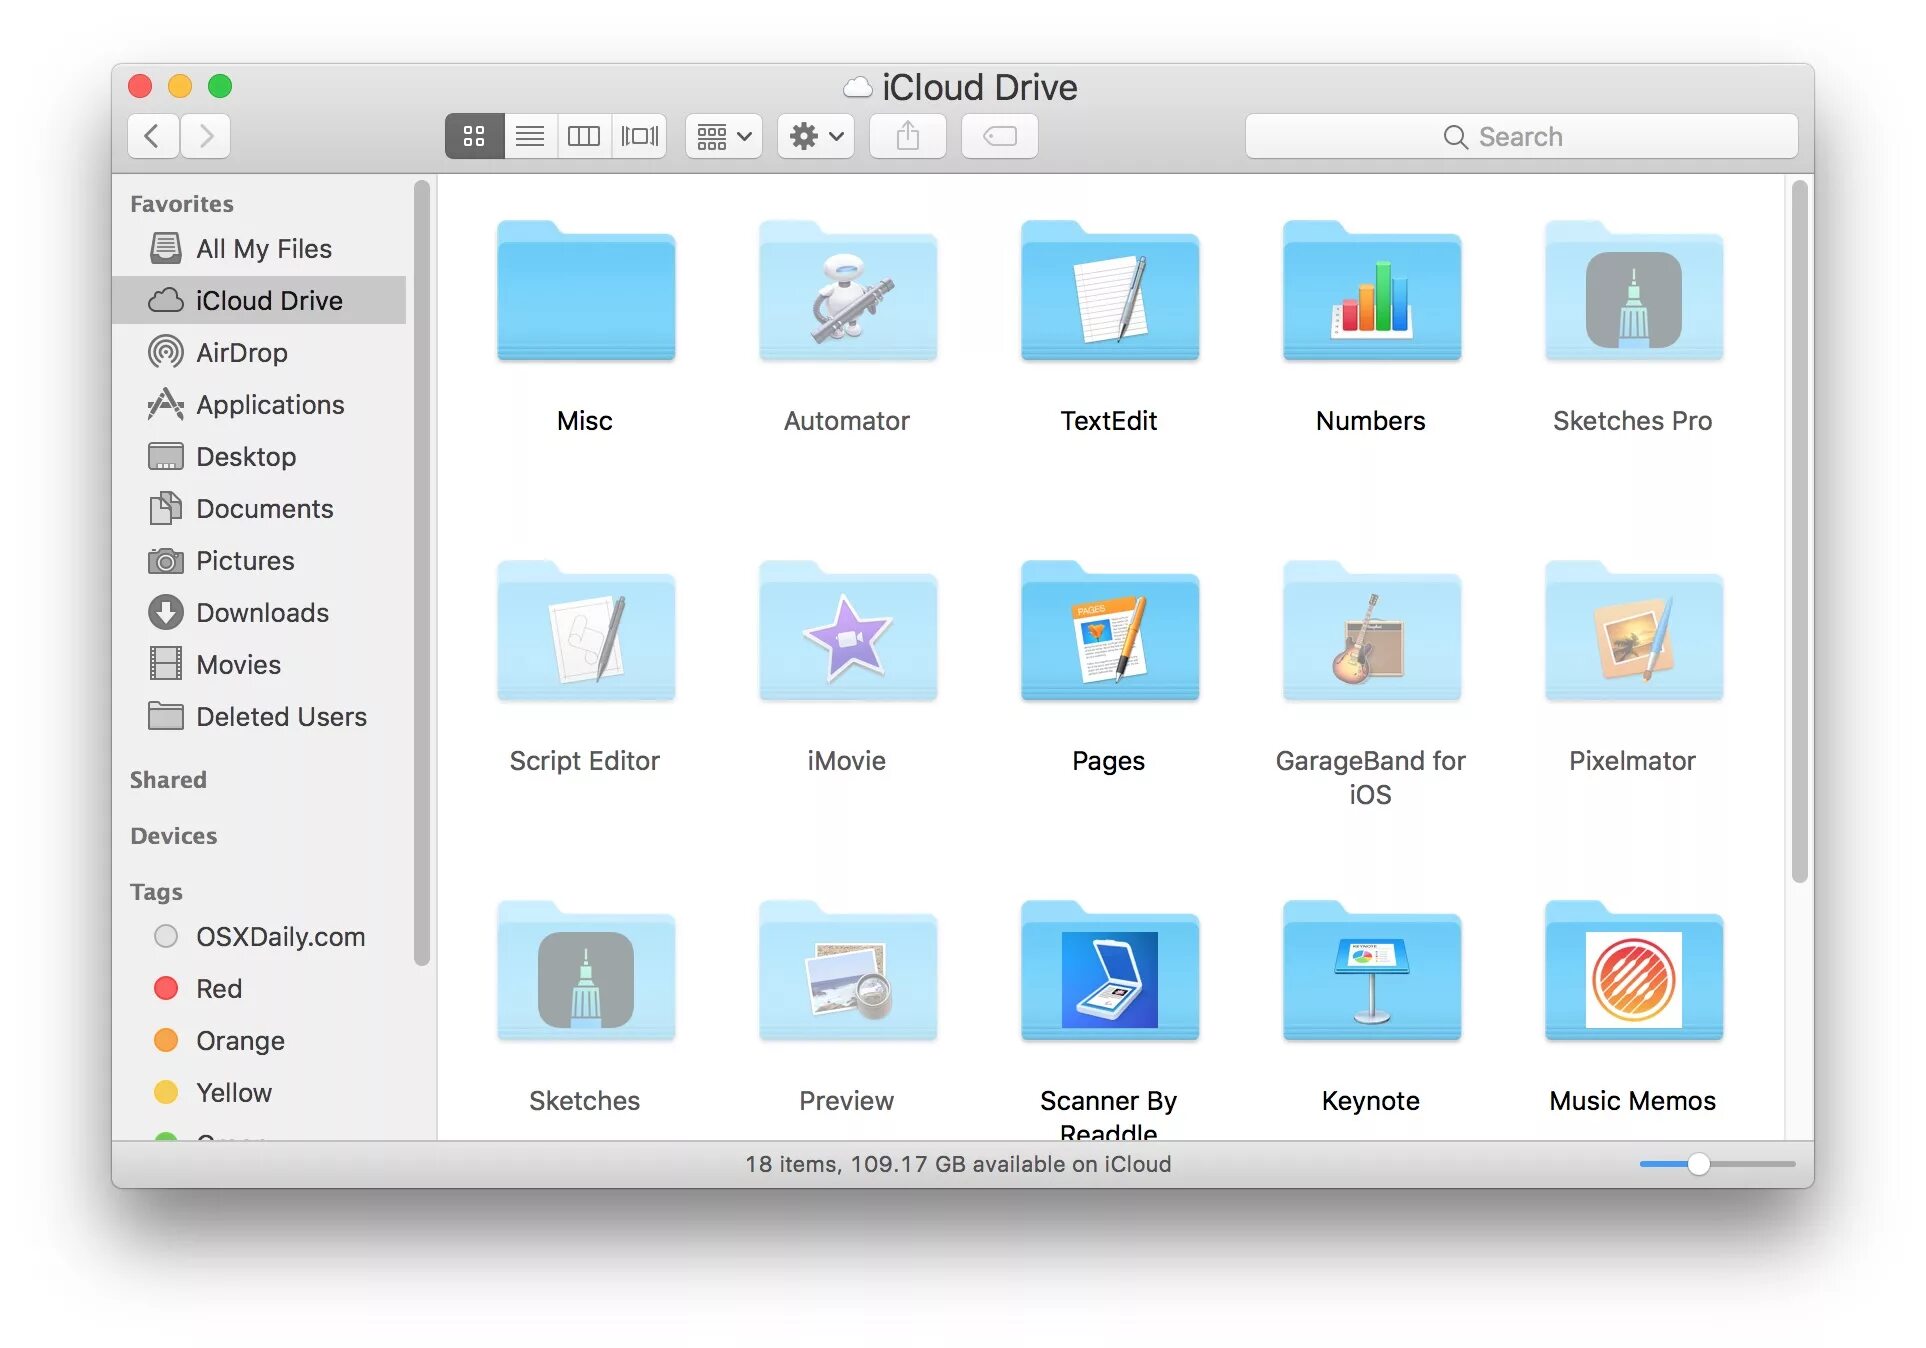1926x1348 pixels.
Task: Click the Edit Tags toolbar button
Action: click(x=1000, y=136)
